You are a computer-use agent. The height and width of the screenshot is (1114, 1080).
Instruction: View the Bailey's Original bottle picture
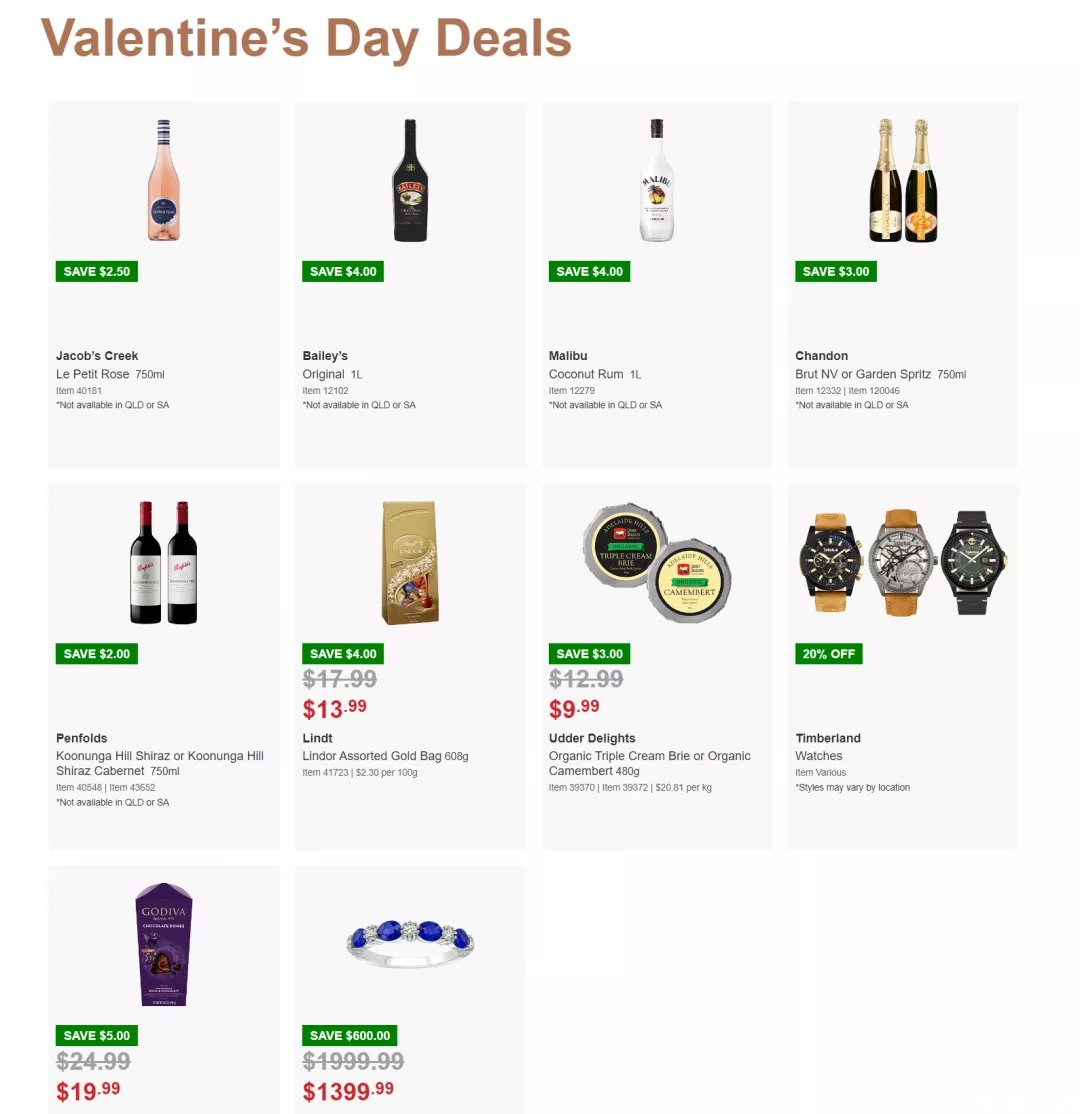tap(410, 180)
